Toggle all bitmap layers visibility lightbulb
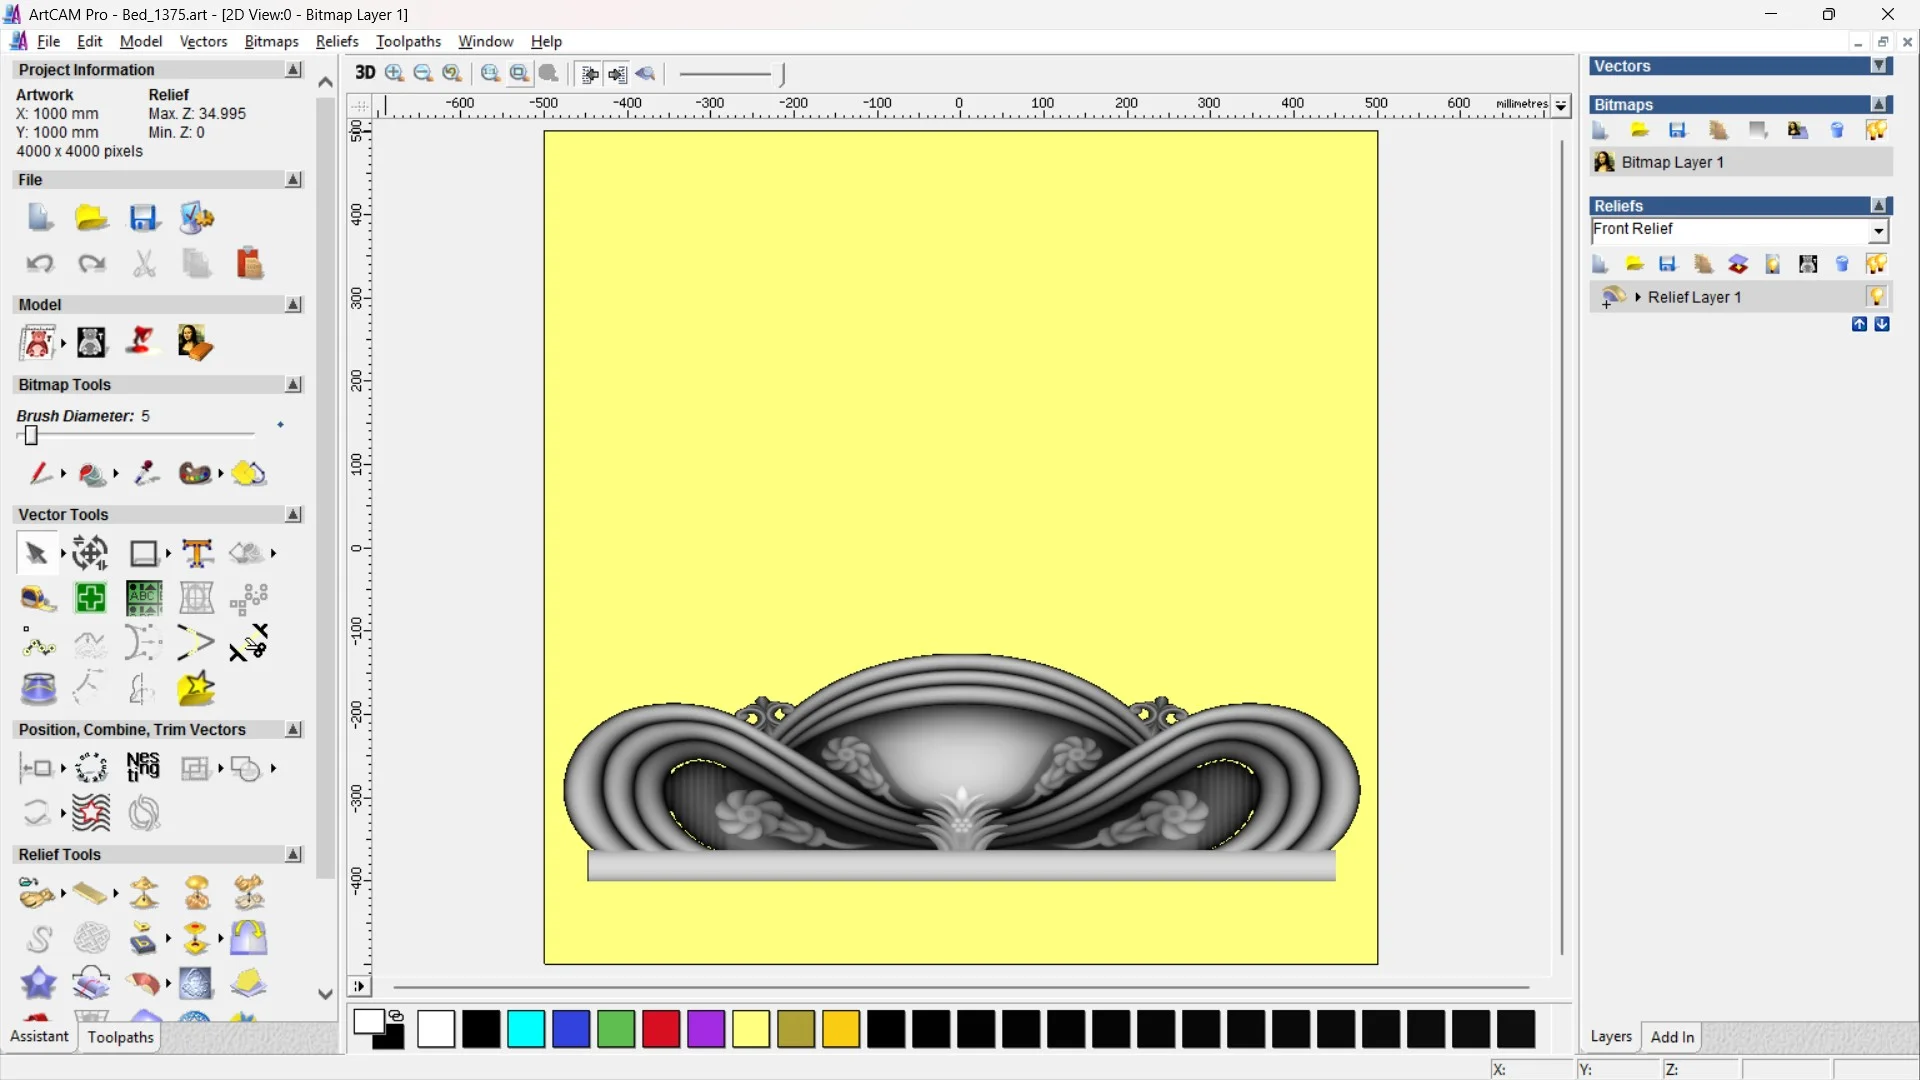The width and height of the screenshot is (1920, 1080). 1876,130
